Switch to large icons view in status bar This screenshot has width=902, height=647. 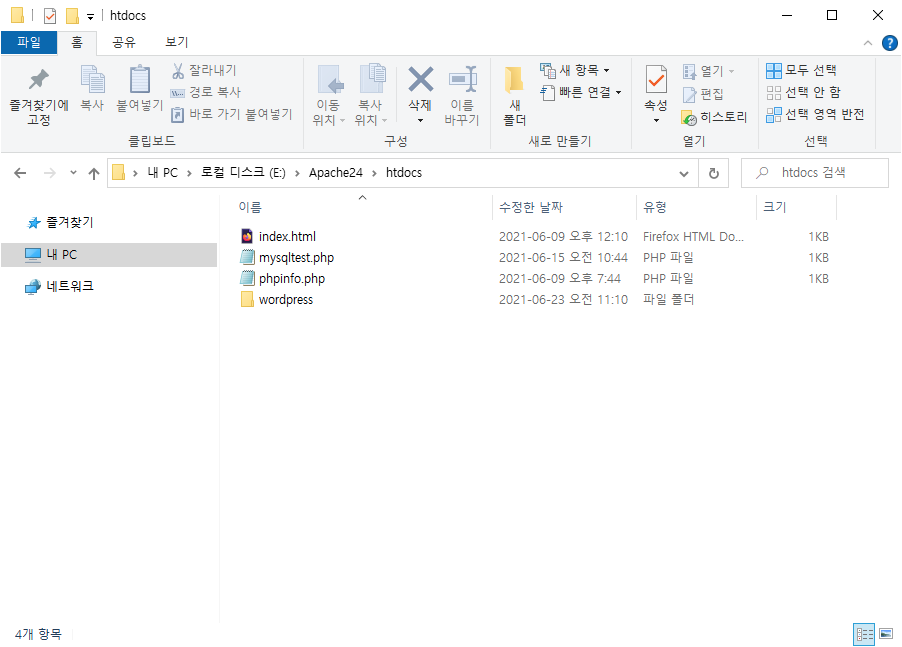pyautogui.click(x=886, y=634)
